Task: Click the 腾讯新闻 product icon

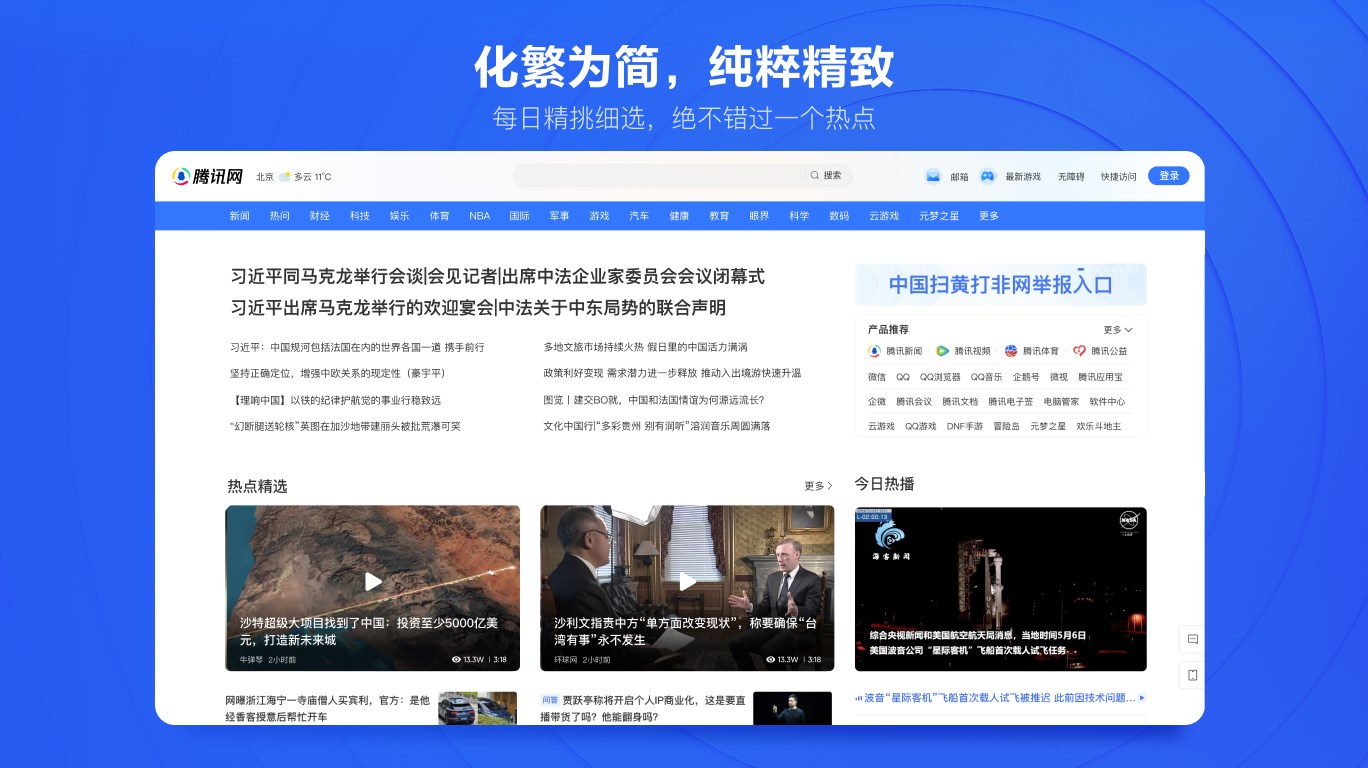Action: 874,351
